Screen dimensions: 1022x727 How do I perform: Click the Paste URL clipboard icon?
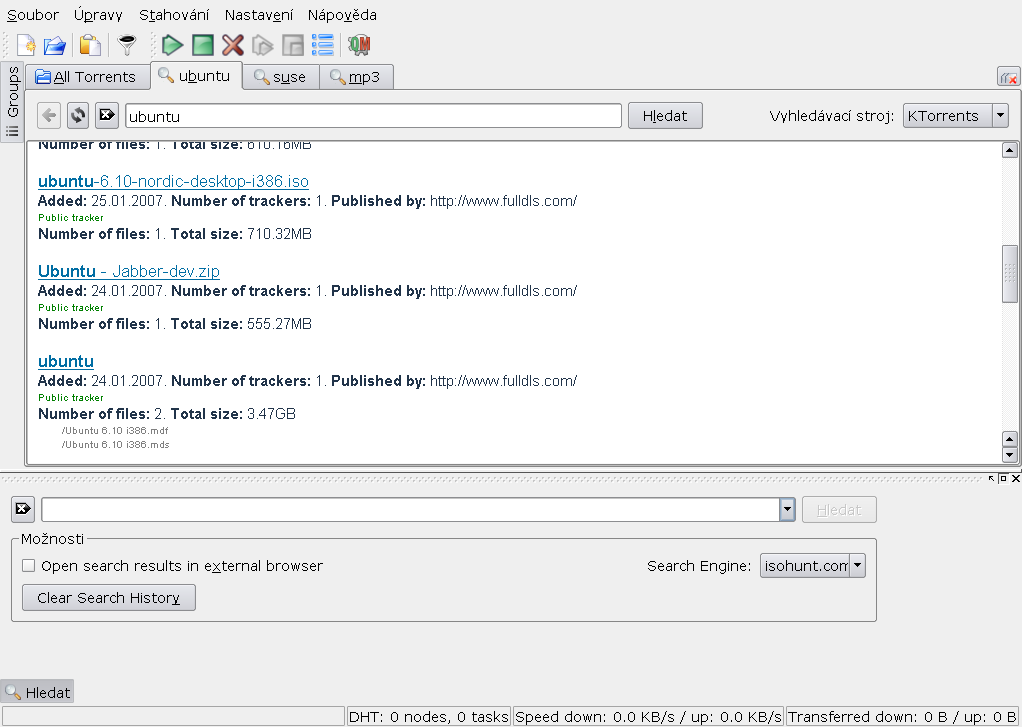point(90,45)
